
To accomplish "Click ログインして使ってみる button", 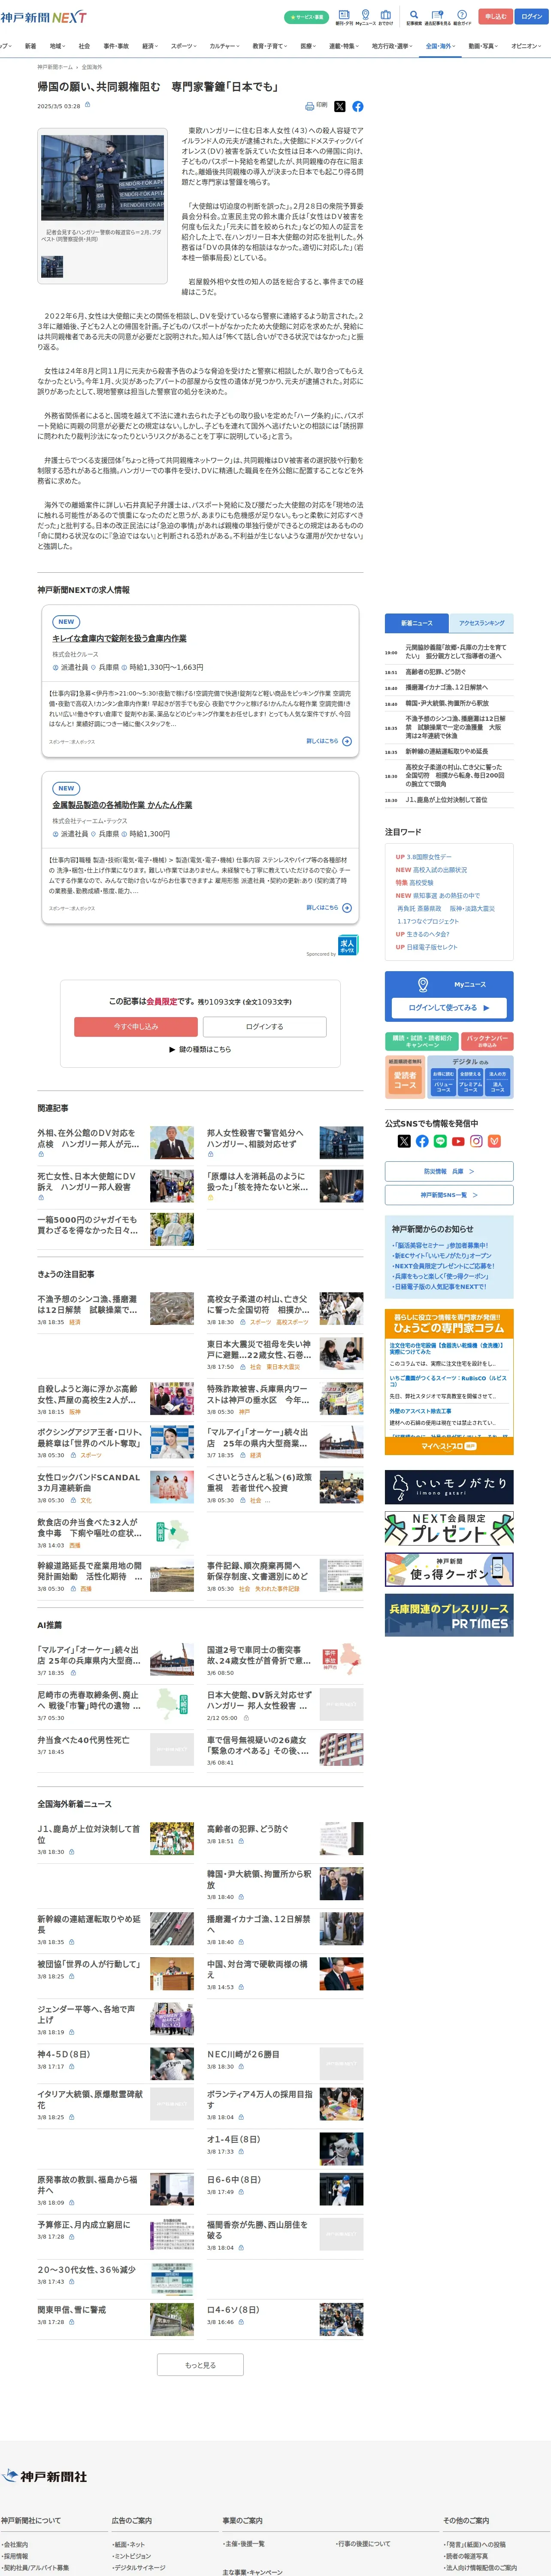I will [449, 1008].
